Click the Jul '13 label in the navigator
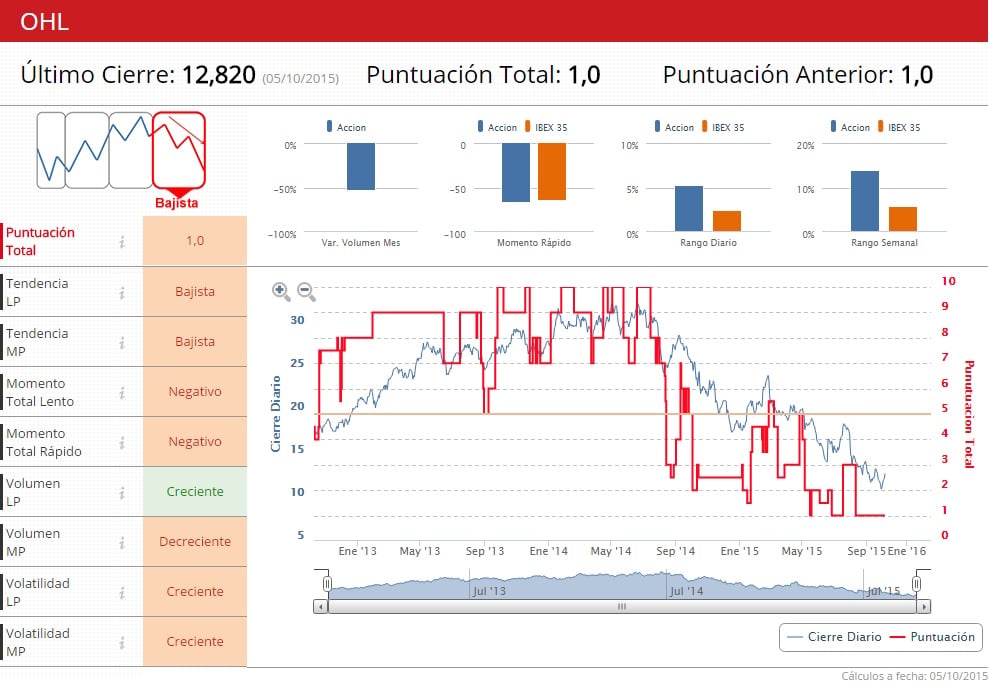 coord(489,591)
